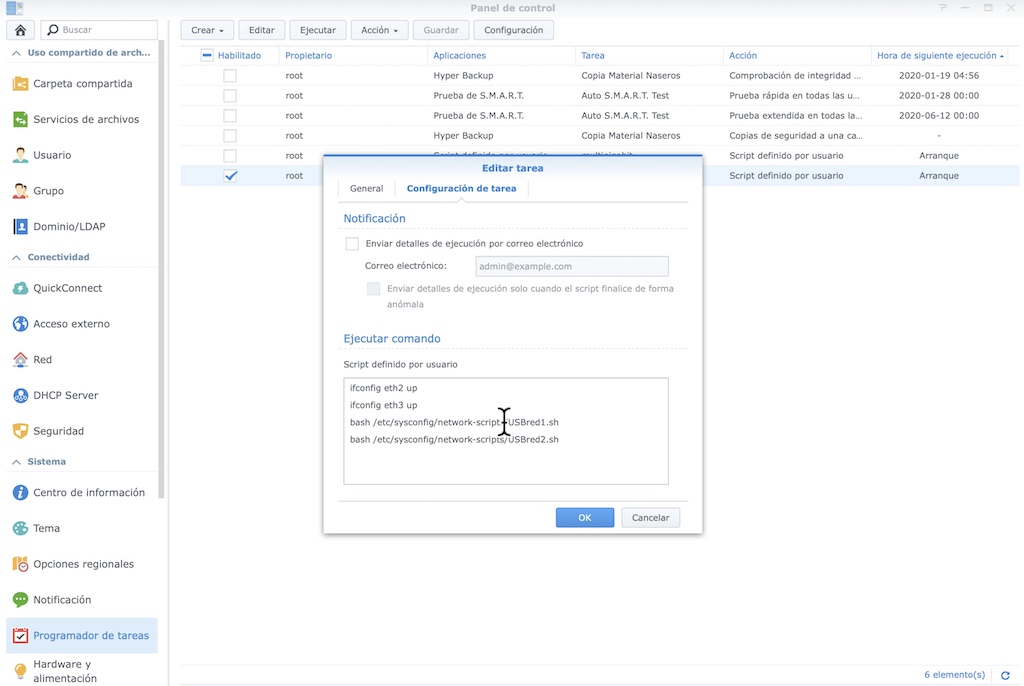
Task: Uncheck the enabled task checkbox
Action: coord(230,175)
